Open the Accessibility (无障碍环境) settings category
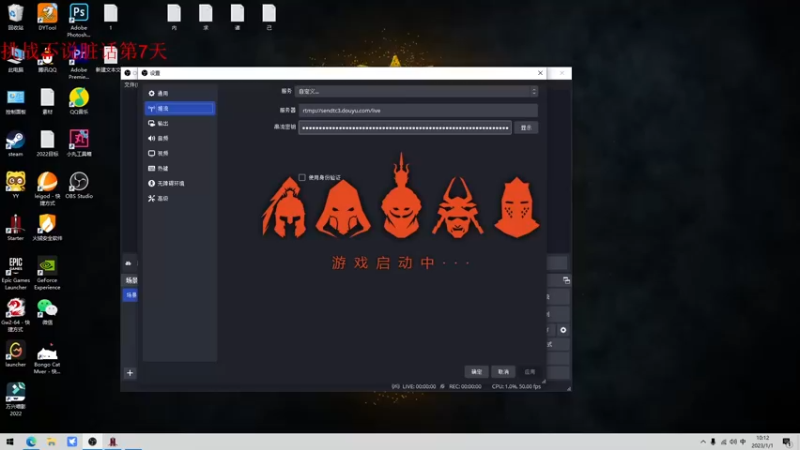 [180, 183]
